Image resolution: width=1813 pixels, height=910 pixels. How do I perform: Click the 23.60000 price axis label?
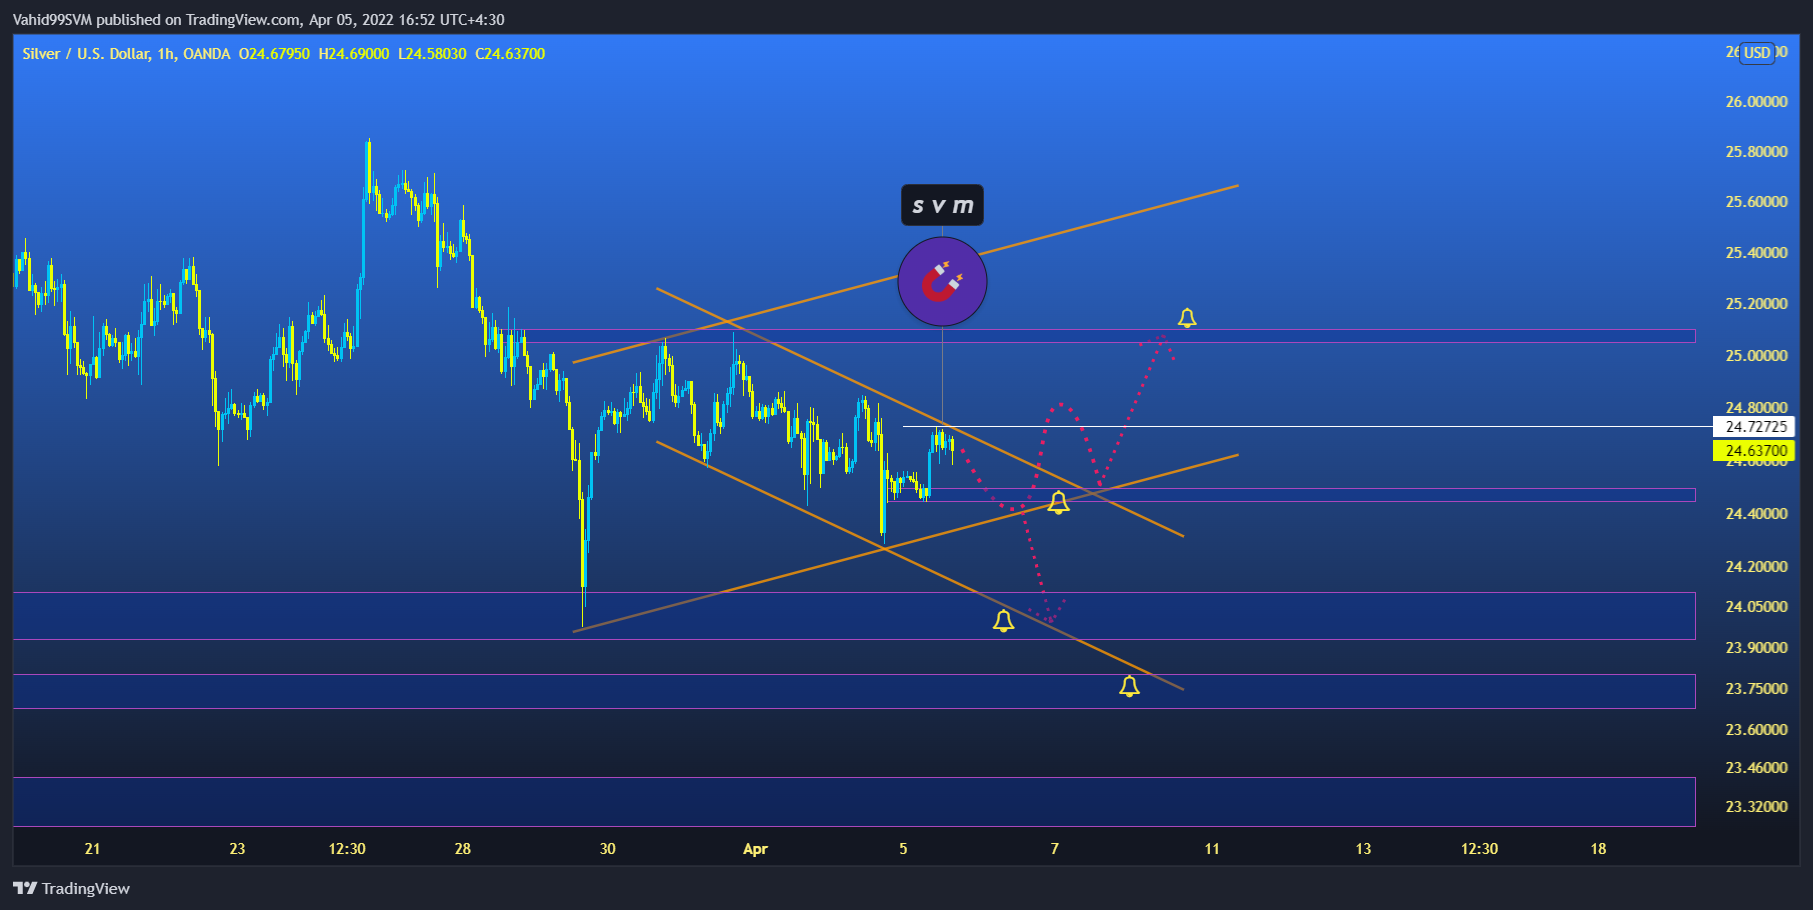(x=1757, y=730)
